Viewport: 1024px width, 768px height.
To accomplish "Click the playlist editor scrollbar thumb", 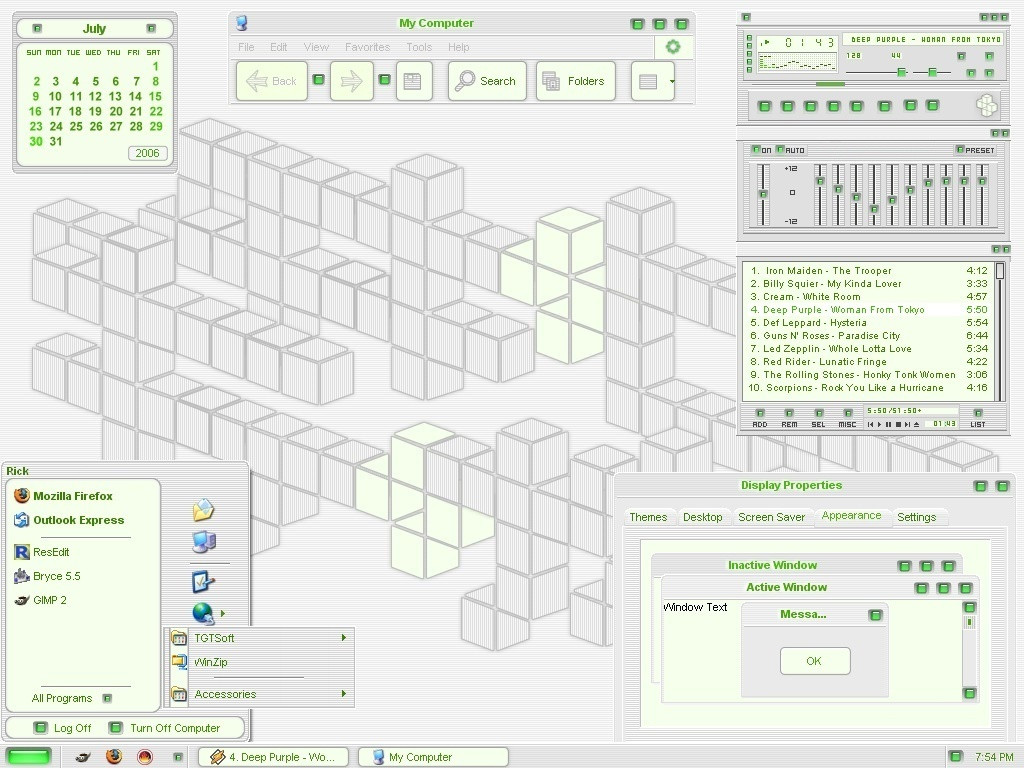I will [999, 271].
